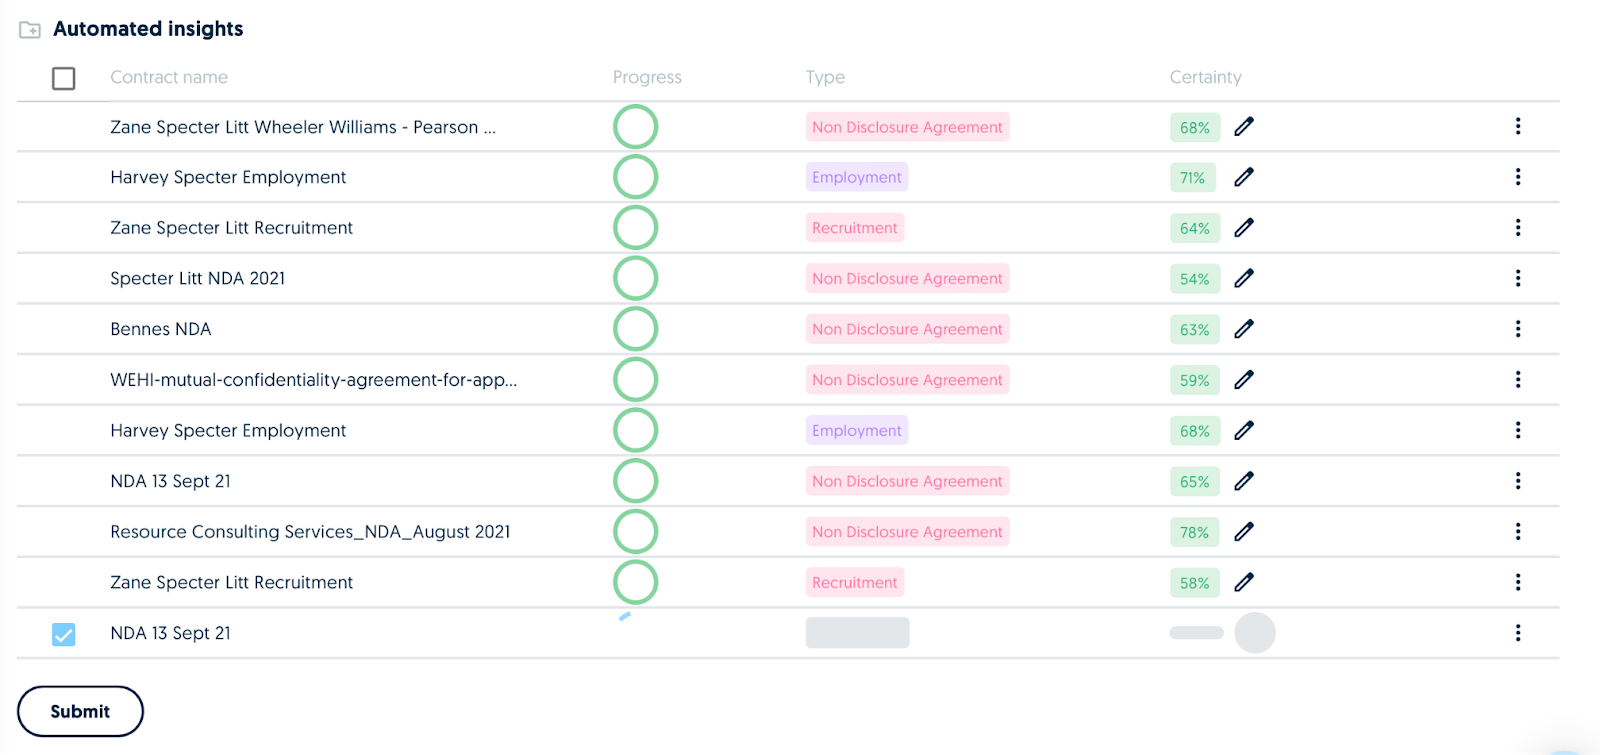Image resolution: width=1600 pixels, height=755 pixels.
Task: Uncheck the checked NDA 13 Sept 21 row
Action: pos(63,634)
